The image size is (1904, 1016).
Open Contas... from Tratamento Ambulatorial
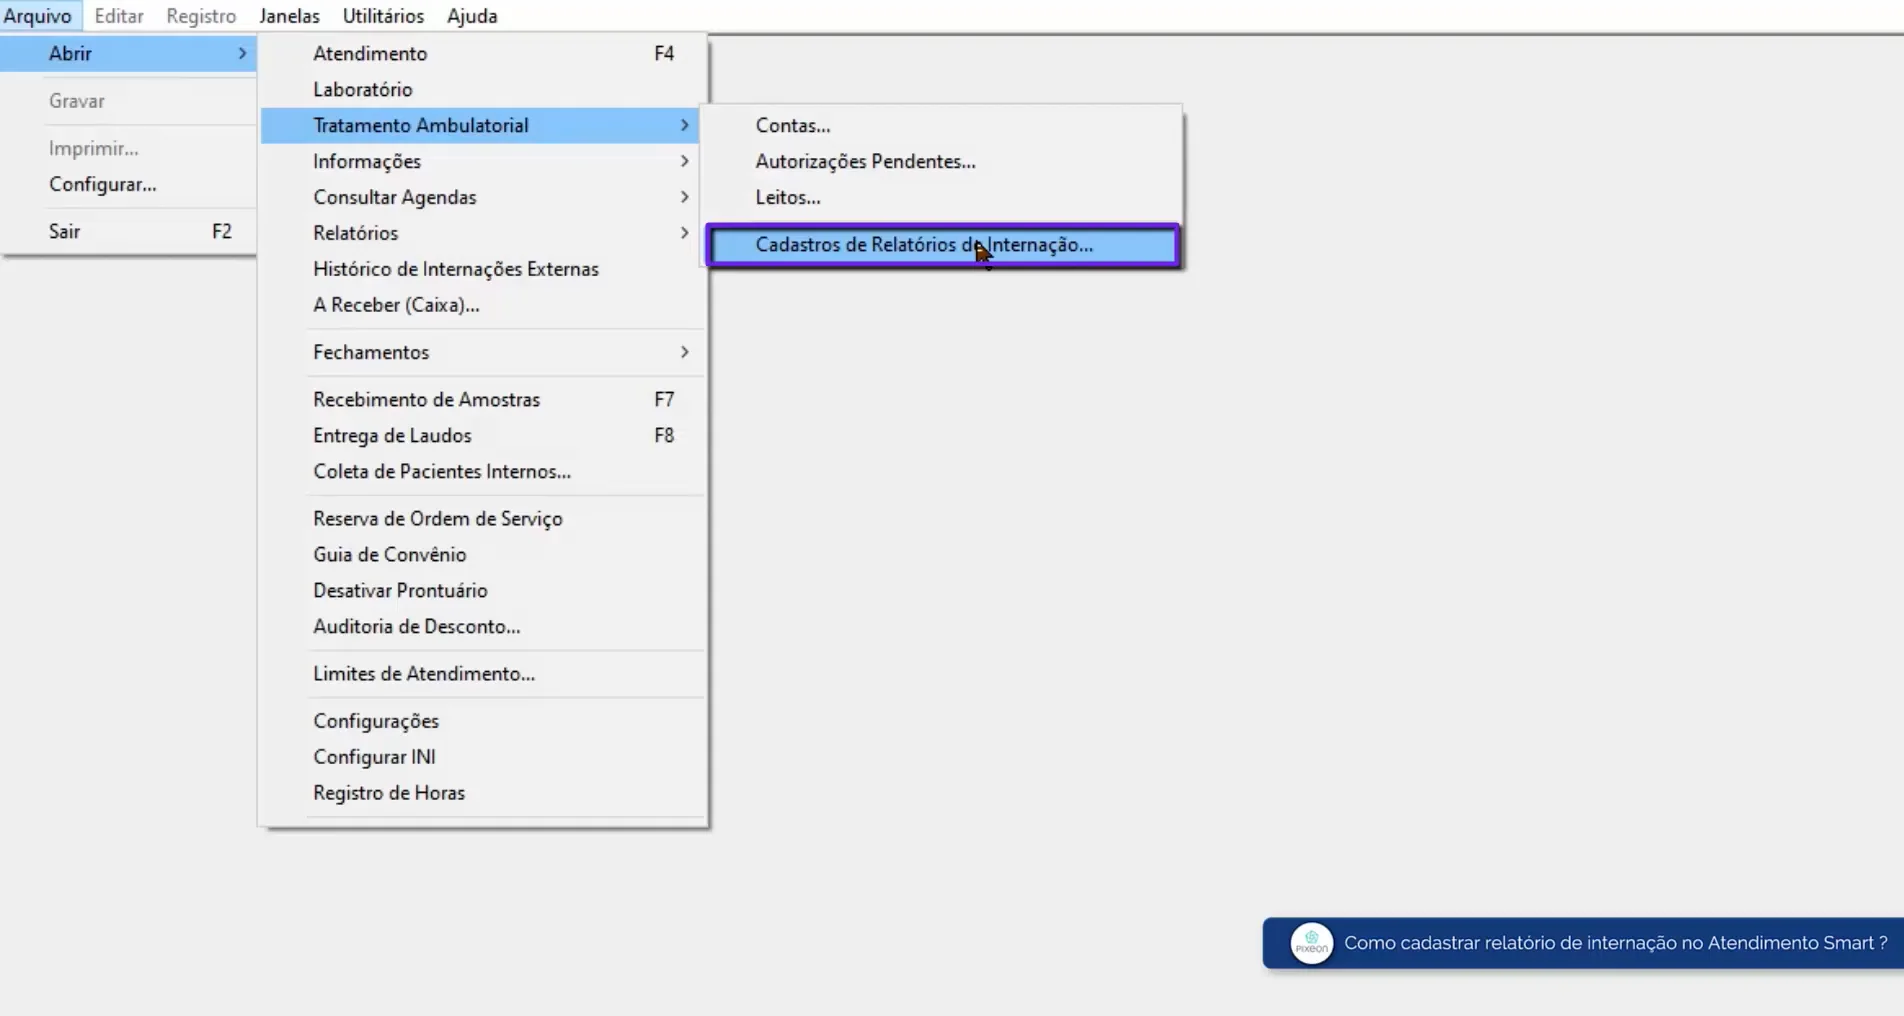(942, 125)
